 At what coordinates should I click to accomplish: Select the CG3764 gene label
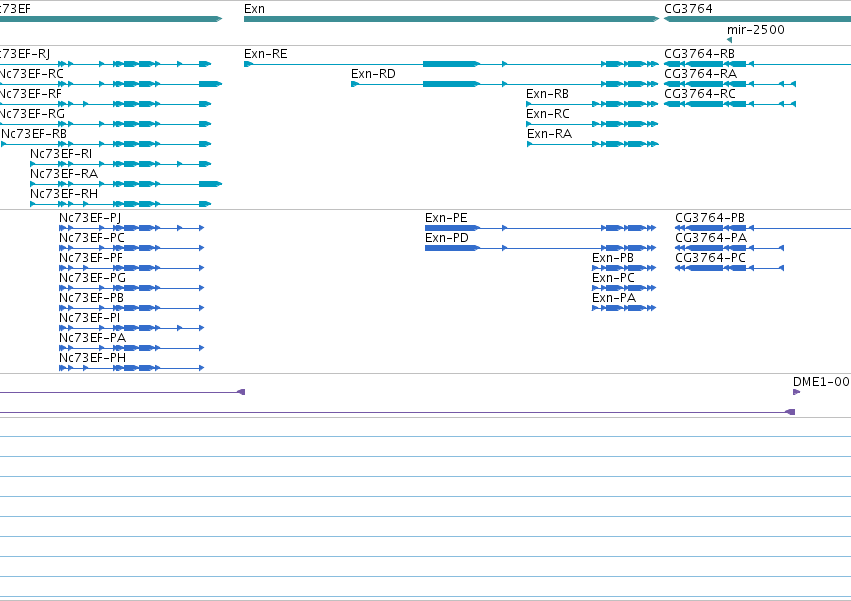pyautogui.click(x=688, y=9)
